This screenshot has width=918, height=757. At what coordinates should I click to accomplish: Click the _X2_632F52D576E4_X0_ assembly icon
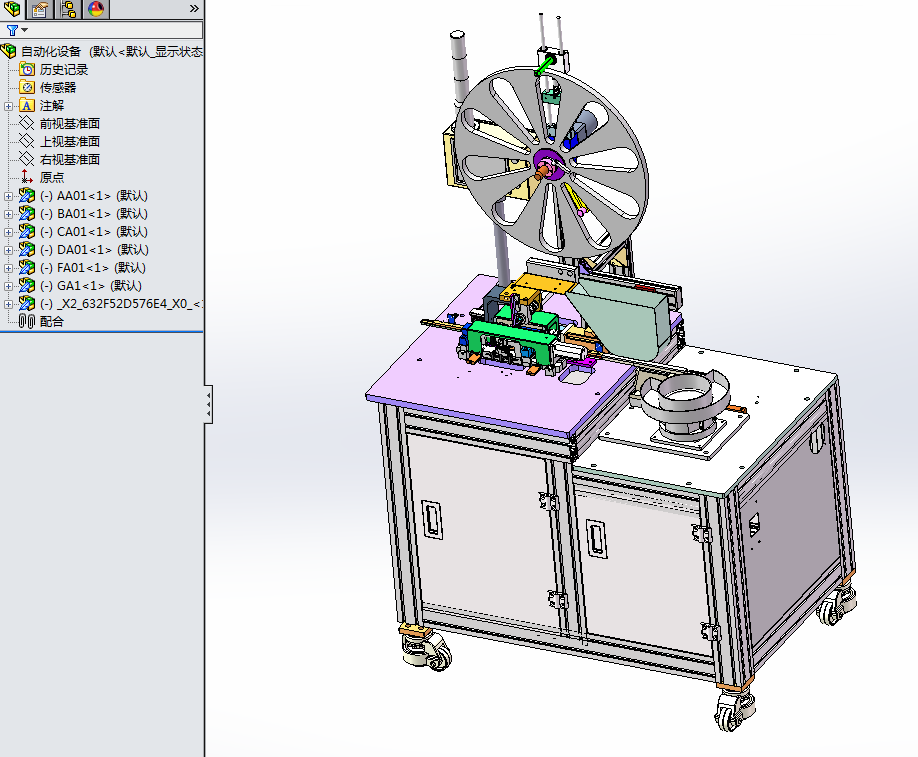pyautogui.click(x=27, y=304)
